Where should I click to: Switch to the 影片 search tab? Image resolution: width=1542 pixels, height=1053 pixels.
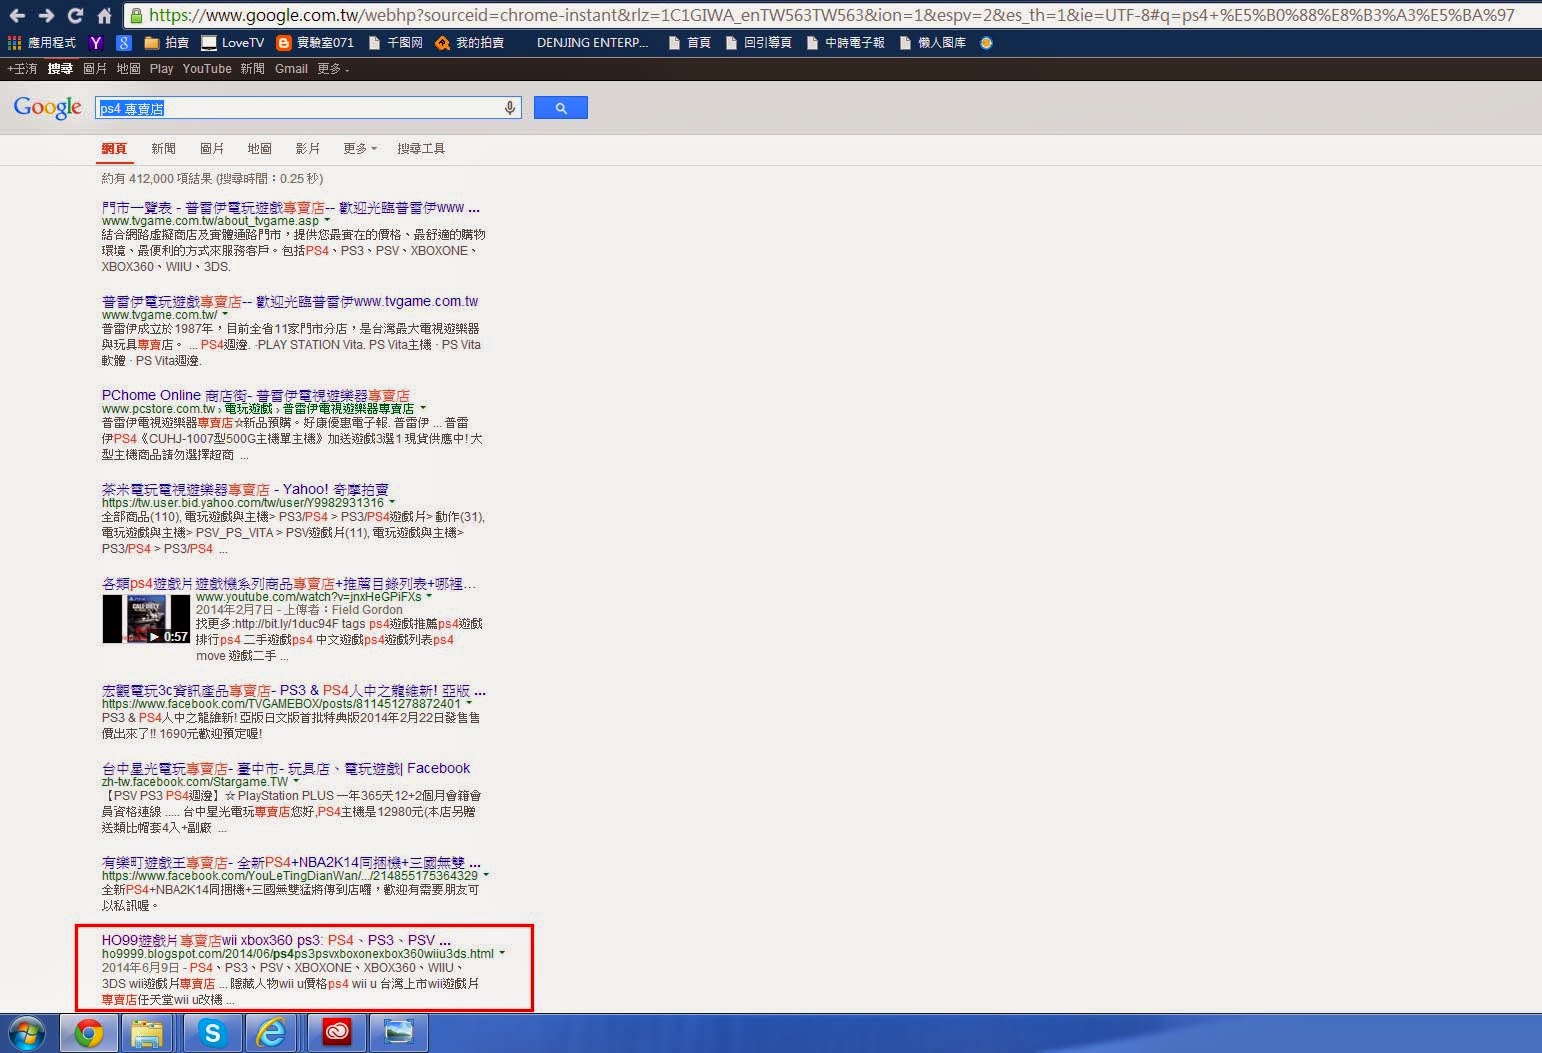(308, 148)
